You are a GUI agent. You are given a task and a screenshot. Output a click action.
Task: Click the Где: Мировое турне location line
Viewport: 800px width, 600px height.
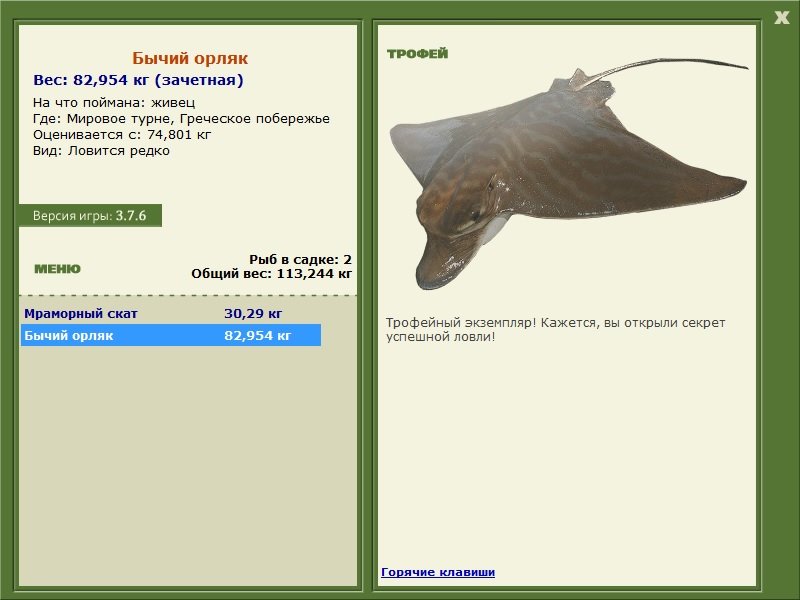(181, 119)
